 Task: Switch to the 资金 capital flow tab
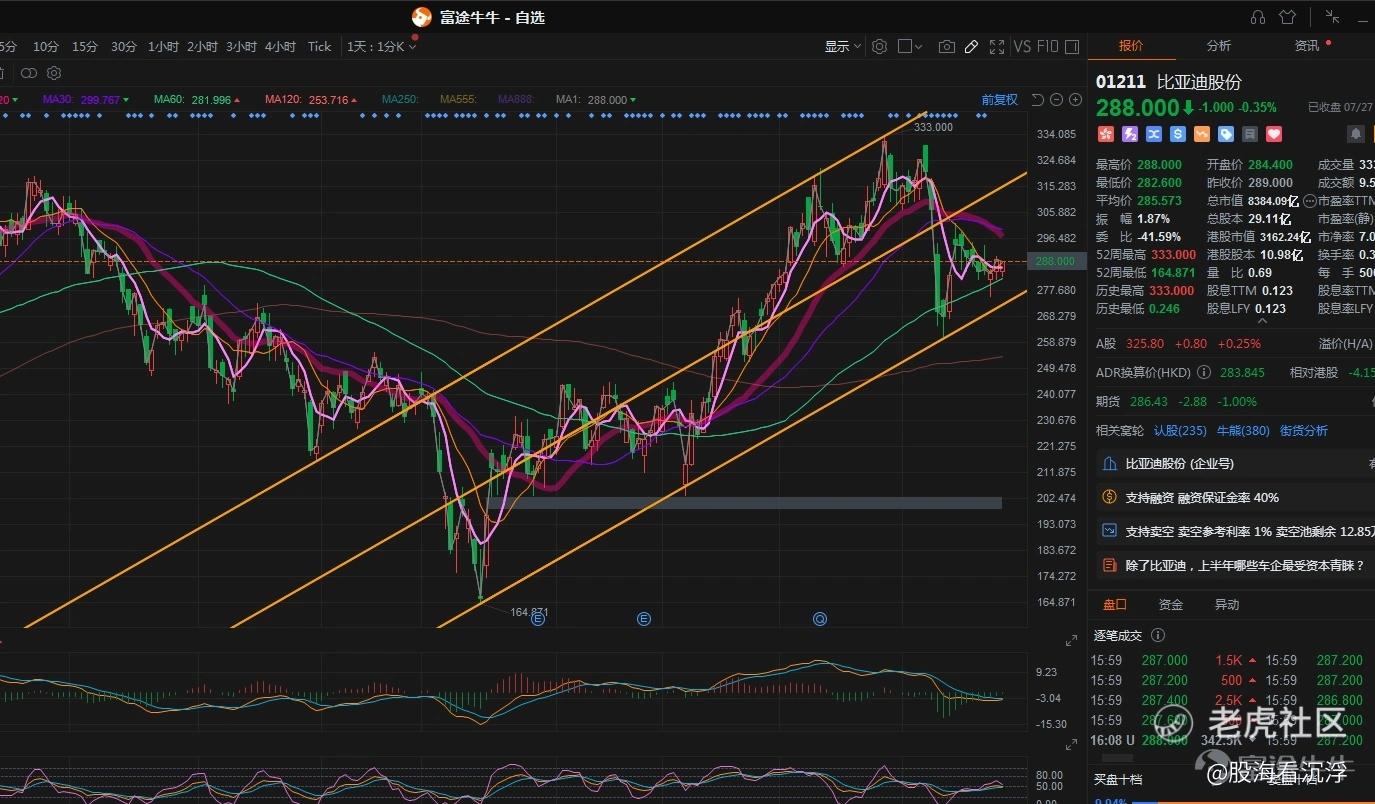point(1170,605)
